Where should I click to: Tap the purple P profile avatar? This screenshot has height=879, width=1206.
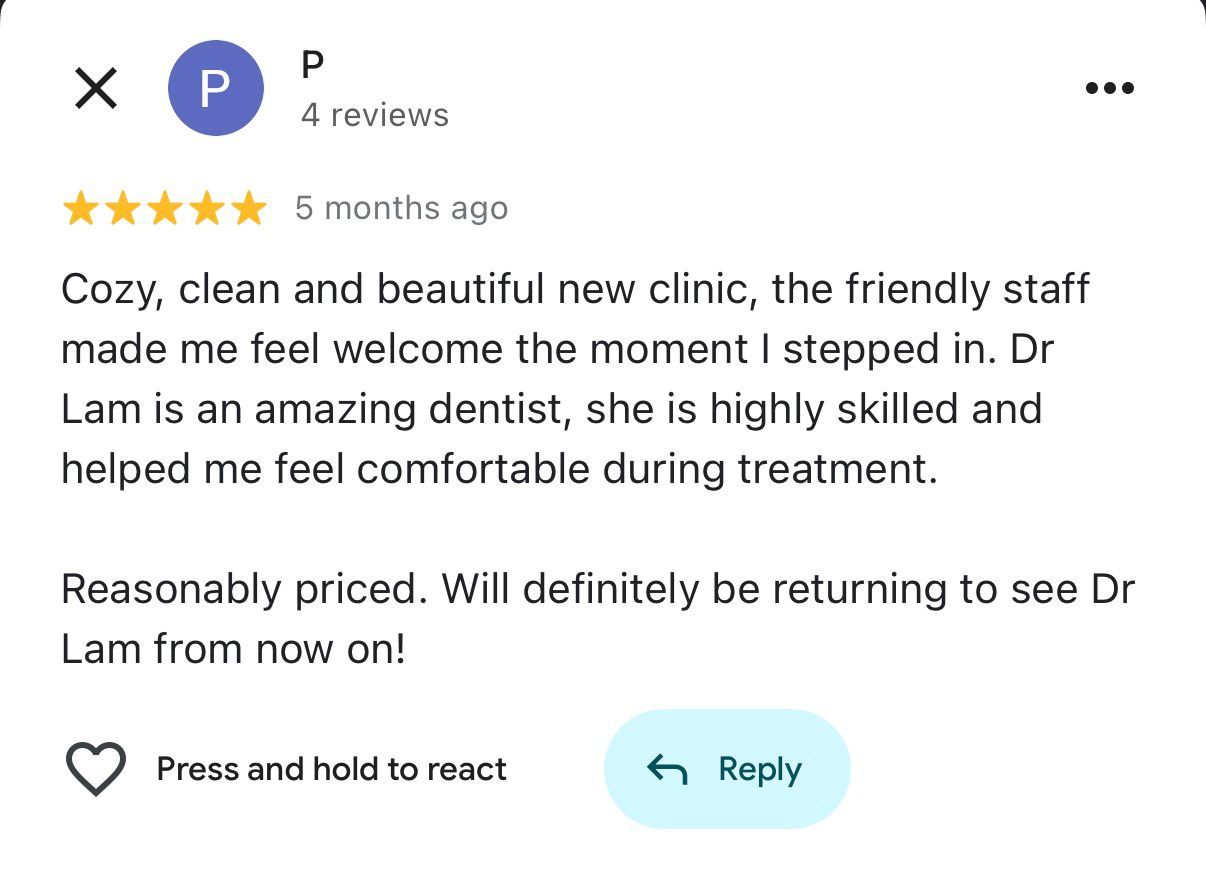click(215, 89)
